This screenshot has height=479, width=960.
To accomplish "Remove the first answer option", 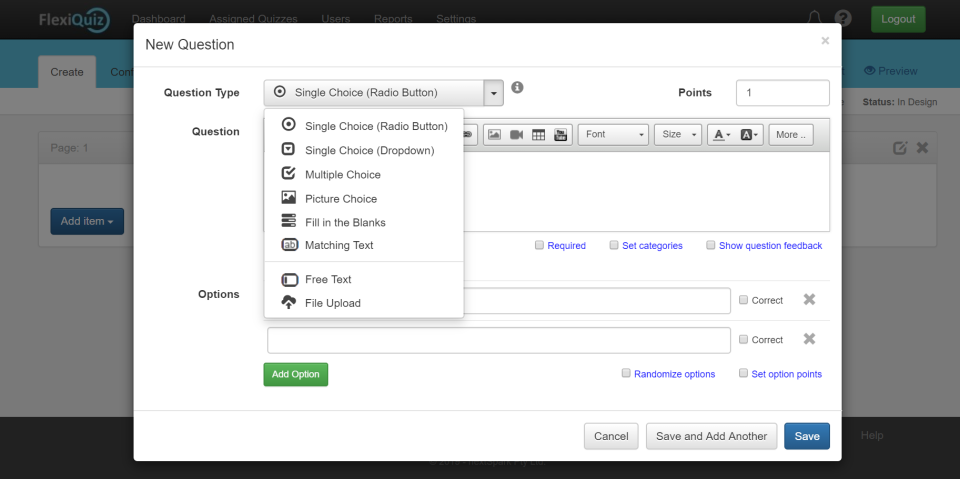I will 809,299.
